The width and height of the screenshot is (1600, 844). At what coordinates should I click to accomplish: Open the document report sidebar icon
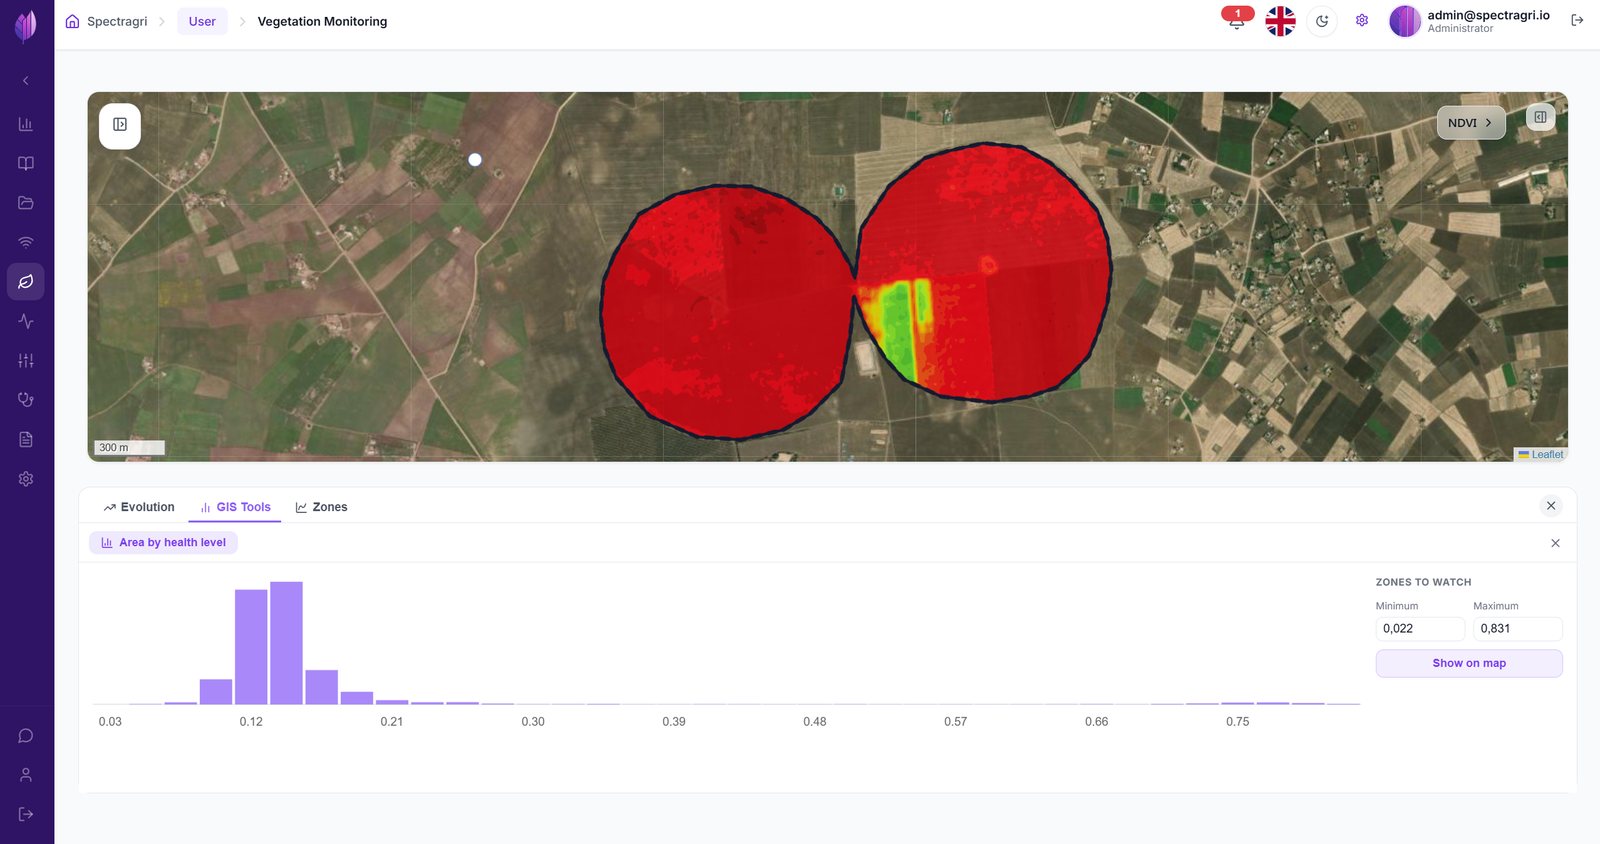point(26,440)
